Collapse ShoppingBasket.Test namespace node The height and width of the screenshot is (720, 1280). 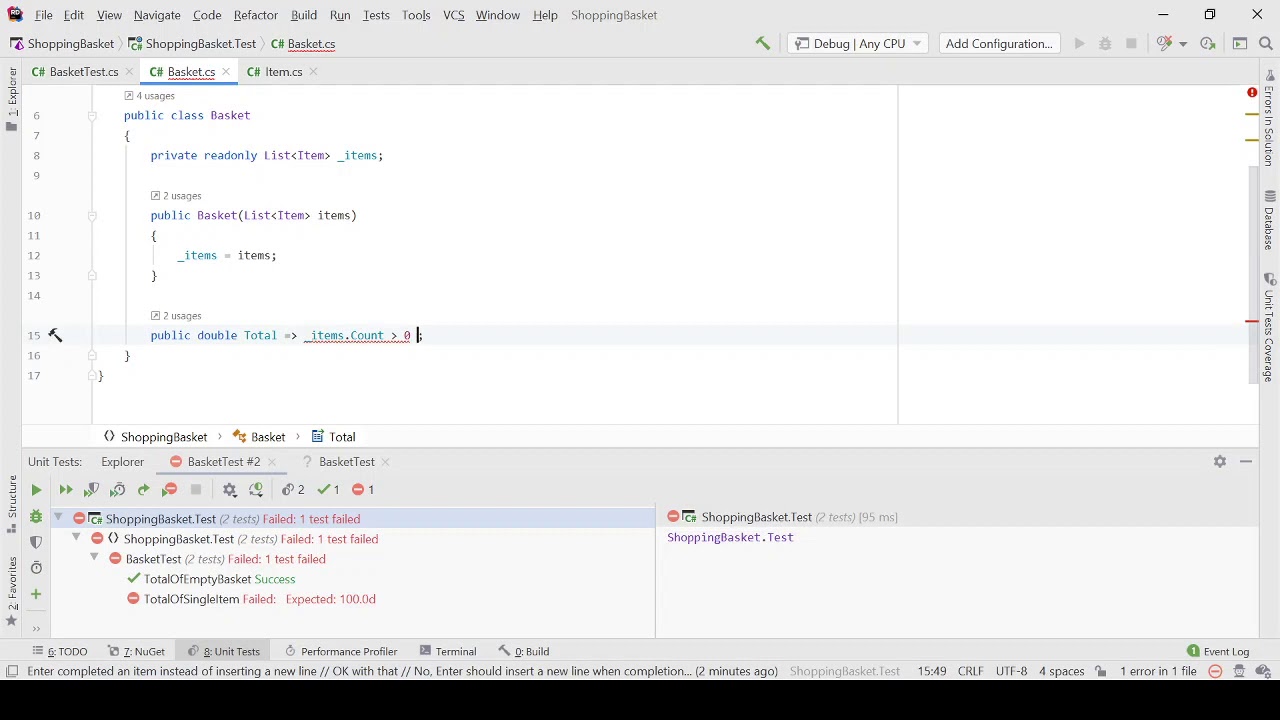click(76, 538)
